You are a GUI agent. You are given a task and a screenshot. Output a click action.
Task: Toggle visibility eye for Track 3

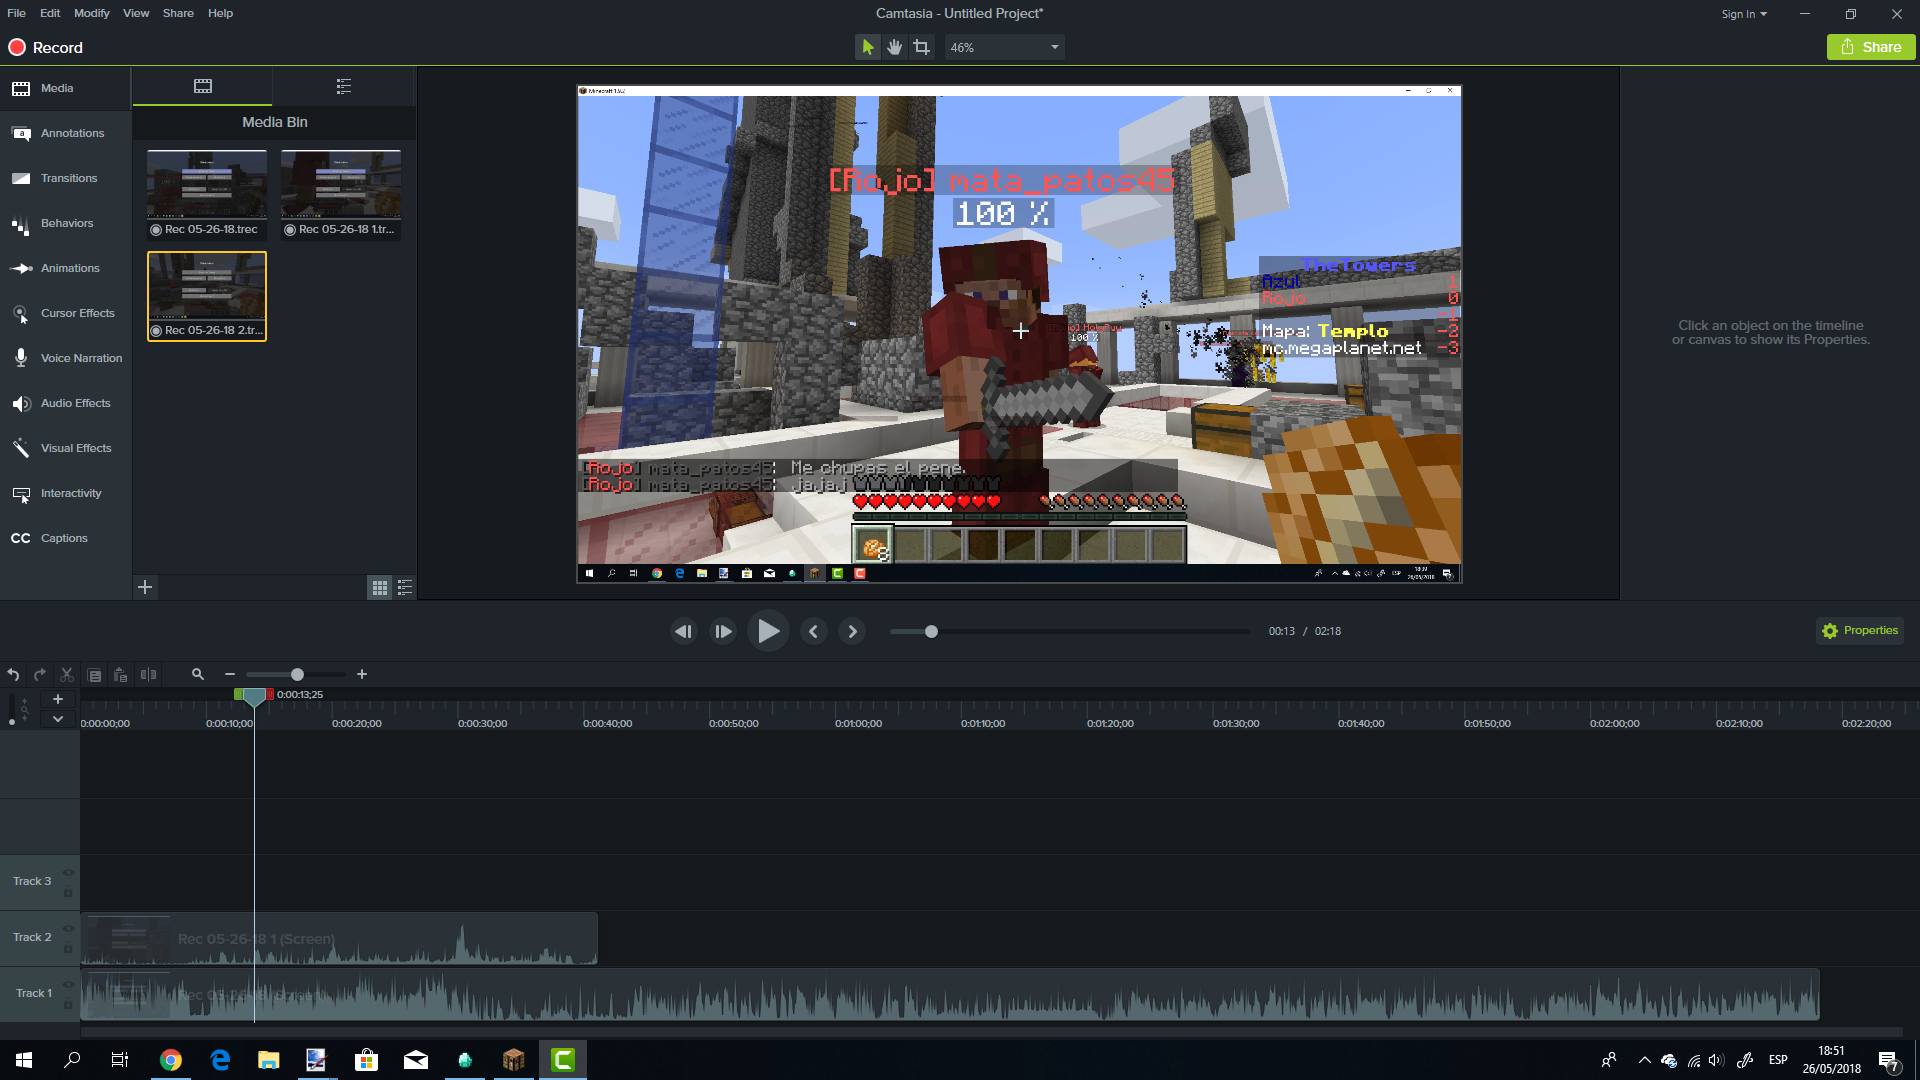pos(68,872)
